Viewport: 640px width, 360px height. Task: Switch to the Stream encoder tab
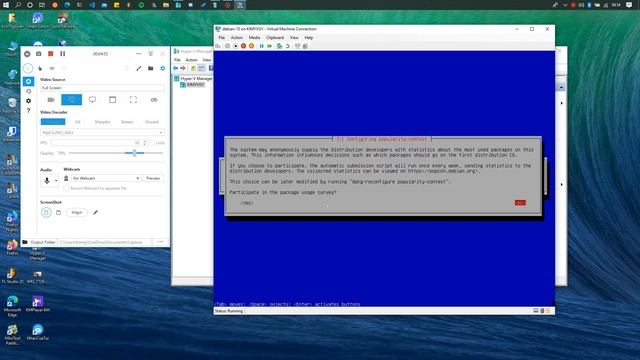[x=127, y=122]
